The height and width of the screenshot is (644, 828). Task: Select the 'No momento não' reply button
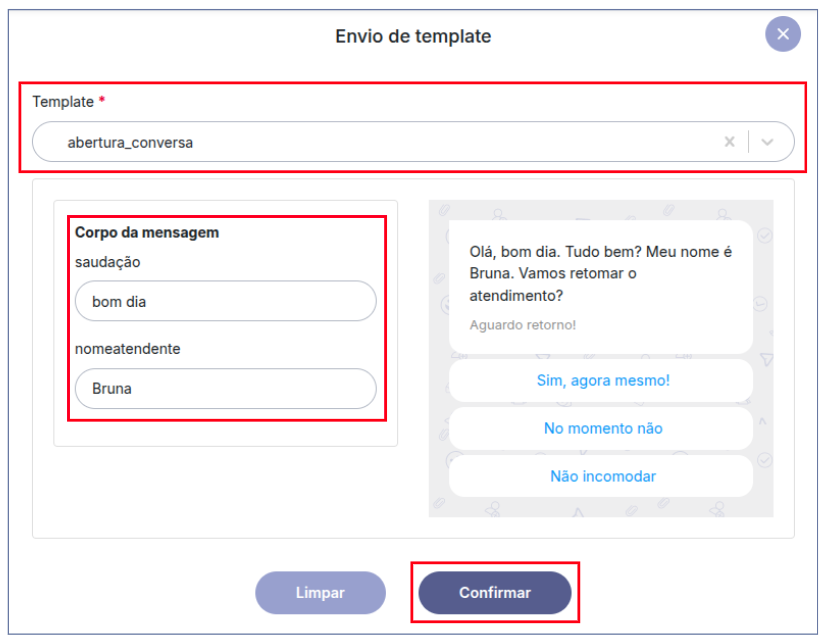[602, 428]
